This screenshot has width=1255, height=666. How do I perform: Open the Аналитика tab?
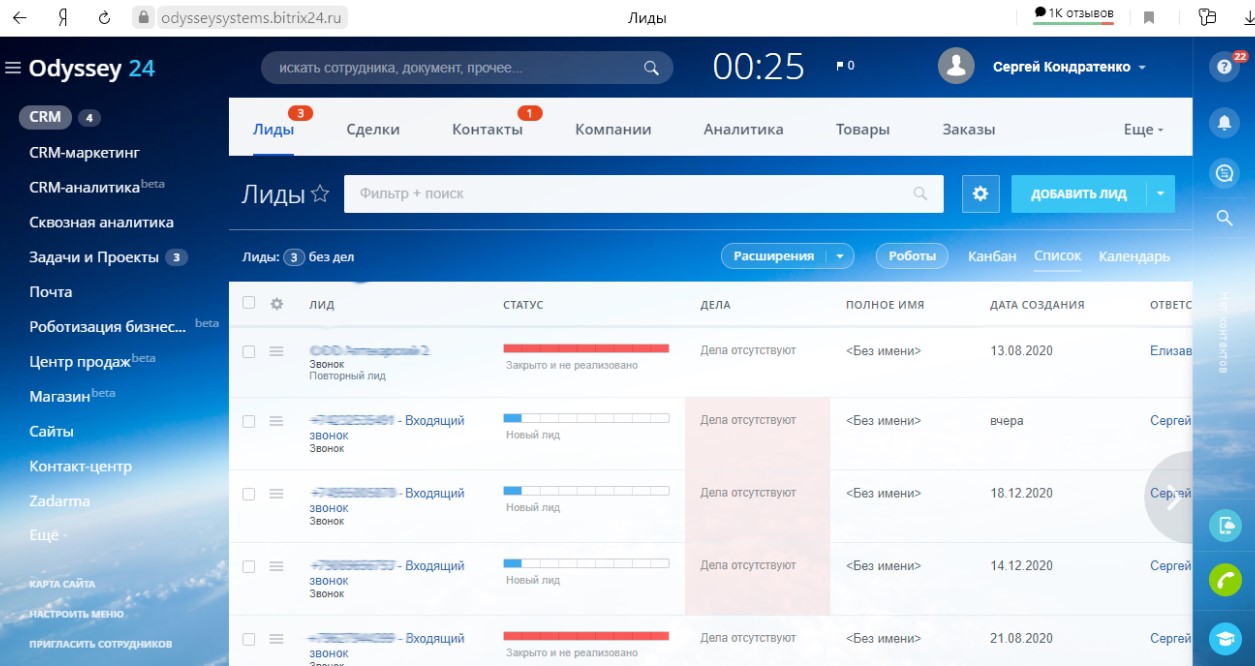pos(743,129)
